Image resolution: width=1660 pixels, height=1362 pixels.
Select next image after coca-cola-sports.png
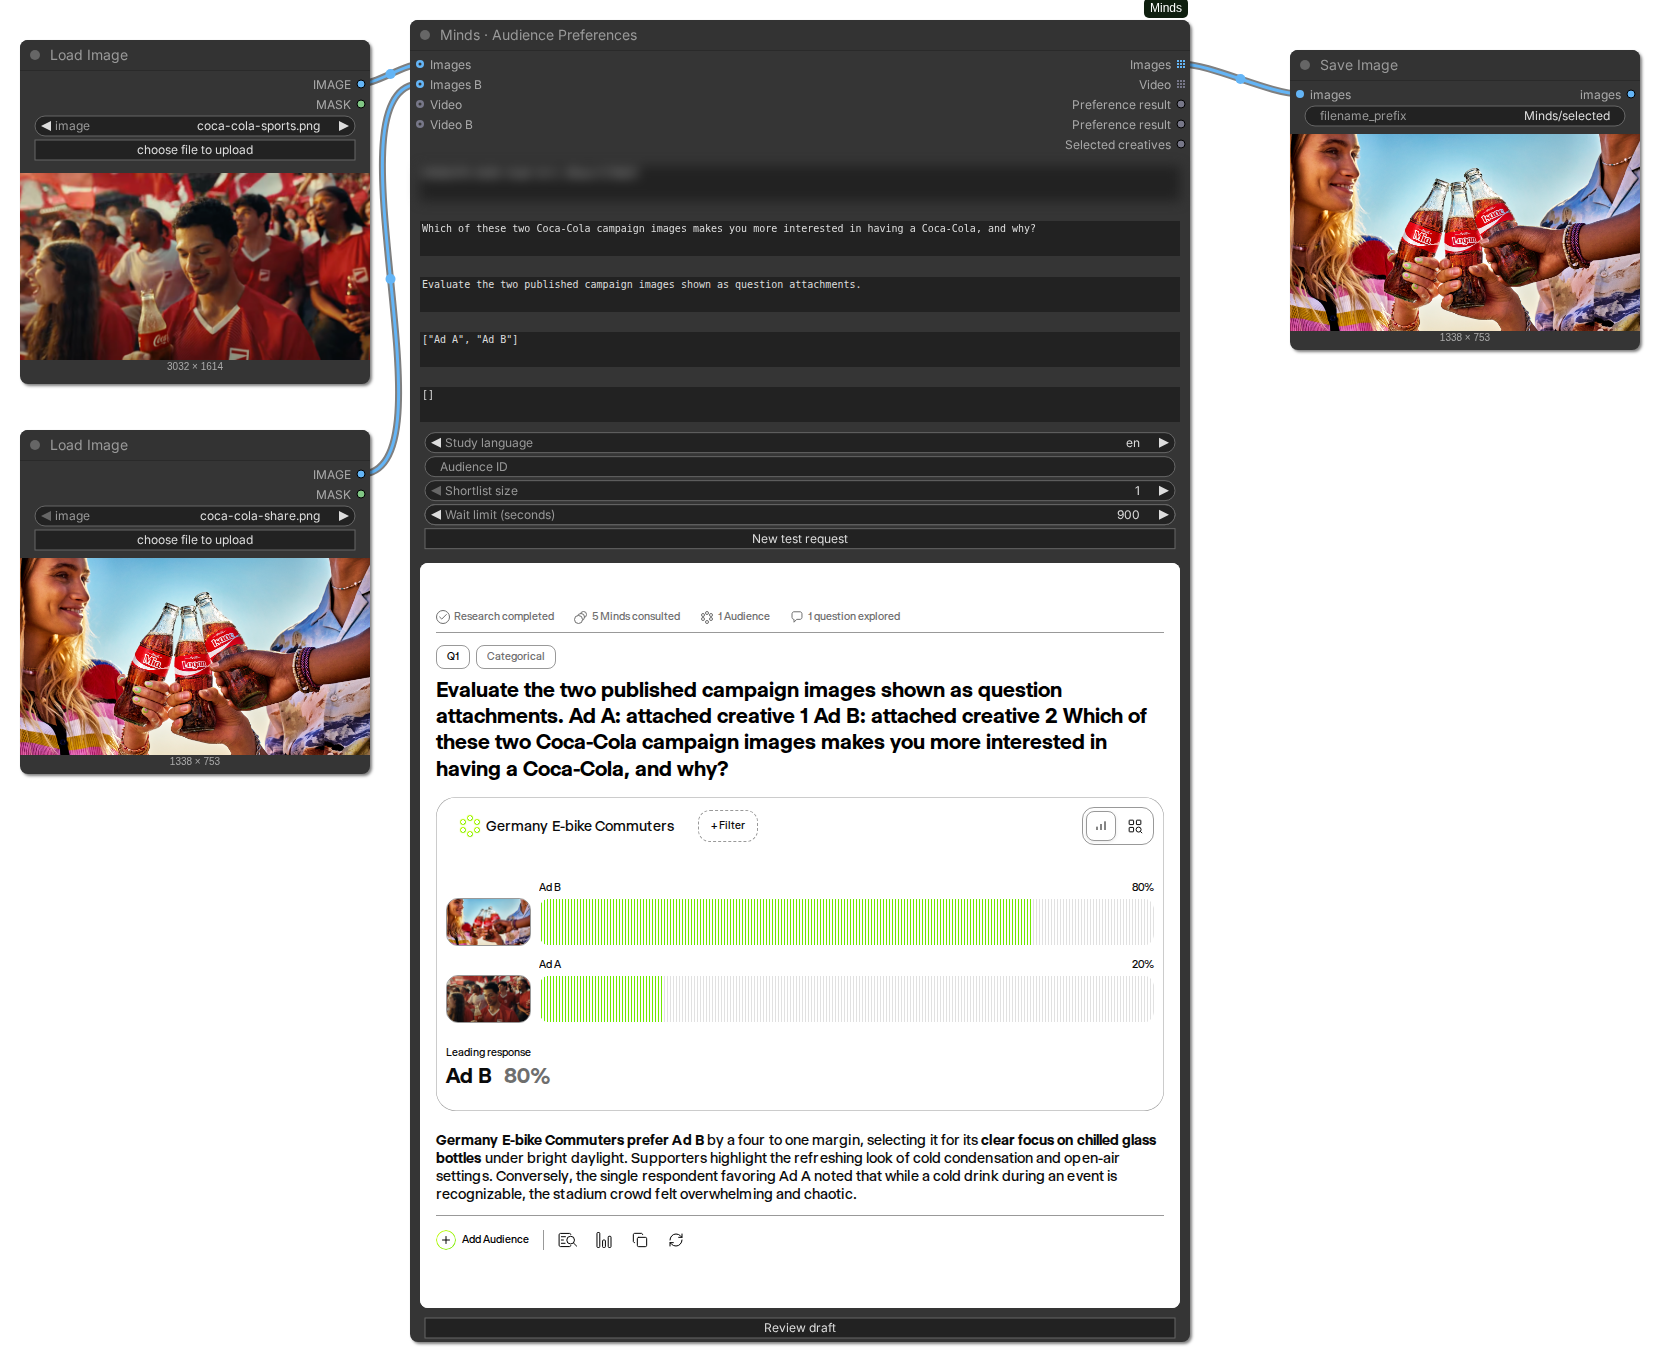tap(344, 126)
